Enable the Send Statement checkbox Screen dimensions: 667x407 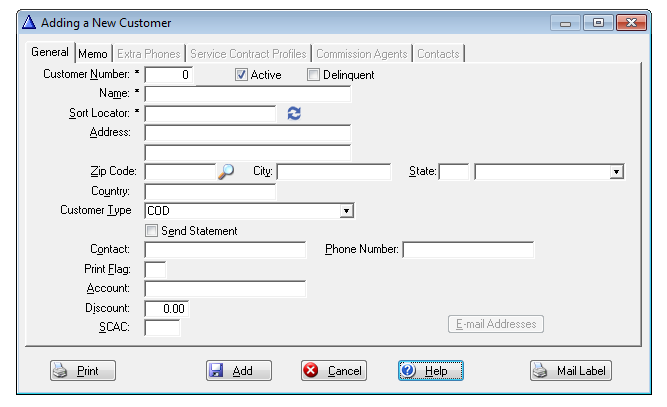click(151, 231)
